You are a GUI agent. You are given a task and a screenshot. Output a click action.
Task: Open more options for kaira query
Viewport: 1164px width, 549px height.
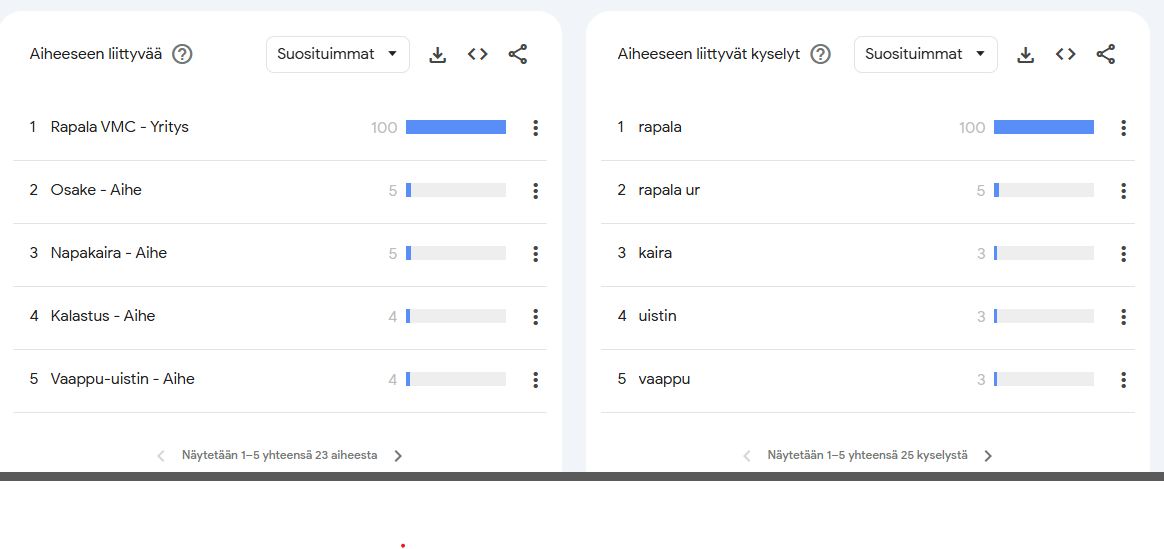pos(1124,254)
